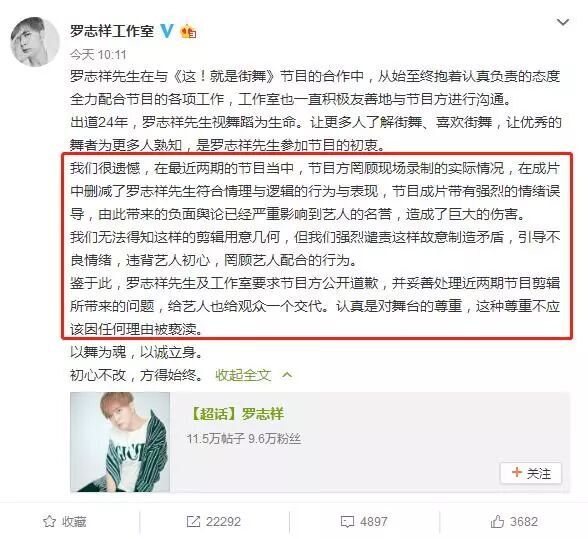Click the blue V verification badge
Screen dimensions: 588x539
(167, 31)
